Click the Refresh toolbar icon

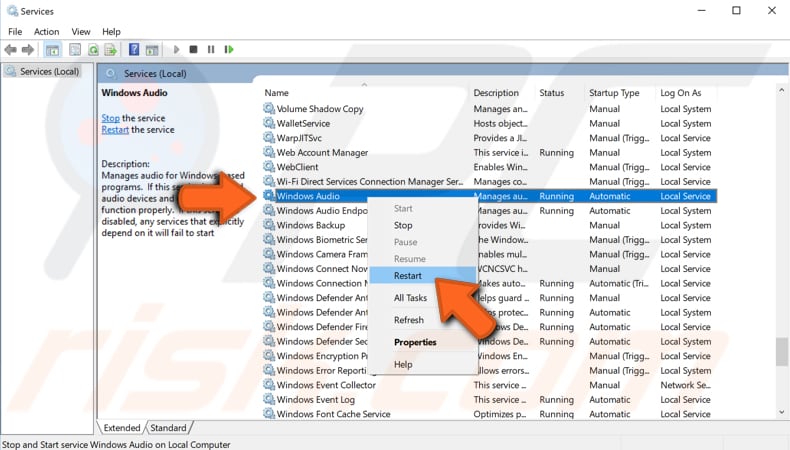(93, 49)
